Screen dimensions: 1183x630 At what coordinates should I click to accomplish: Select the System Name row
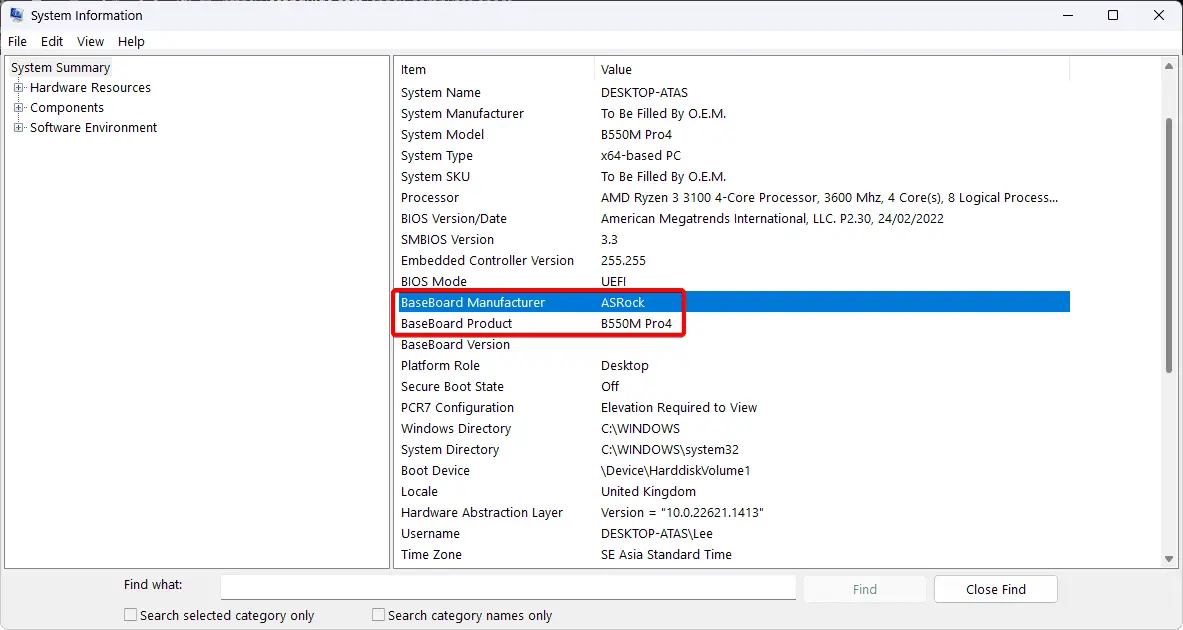pos(734,93)
